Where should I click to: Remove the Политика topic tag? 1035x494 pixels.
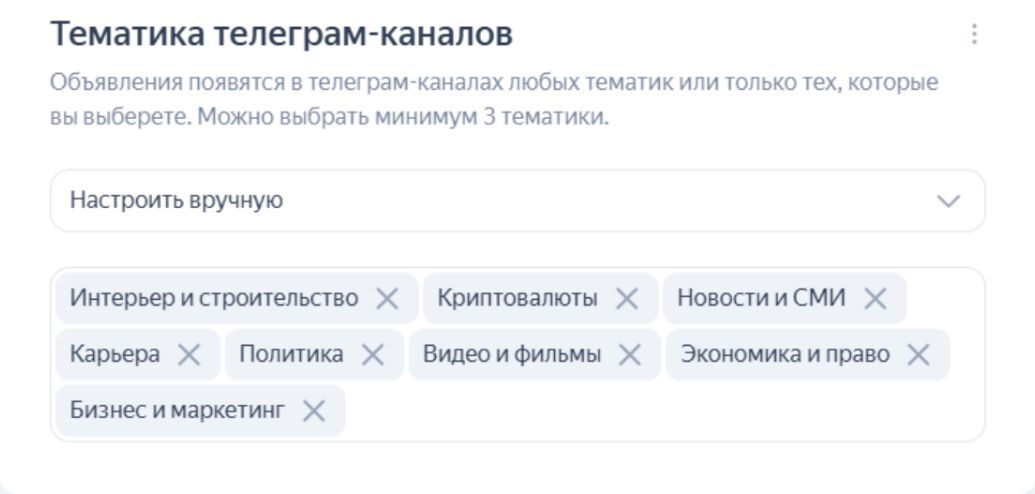[x=373, y=354]
